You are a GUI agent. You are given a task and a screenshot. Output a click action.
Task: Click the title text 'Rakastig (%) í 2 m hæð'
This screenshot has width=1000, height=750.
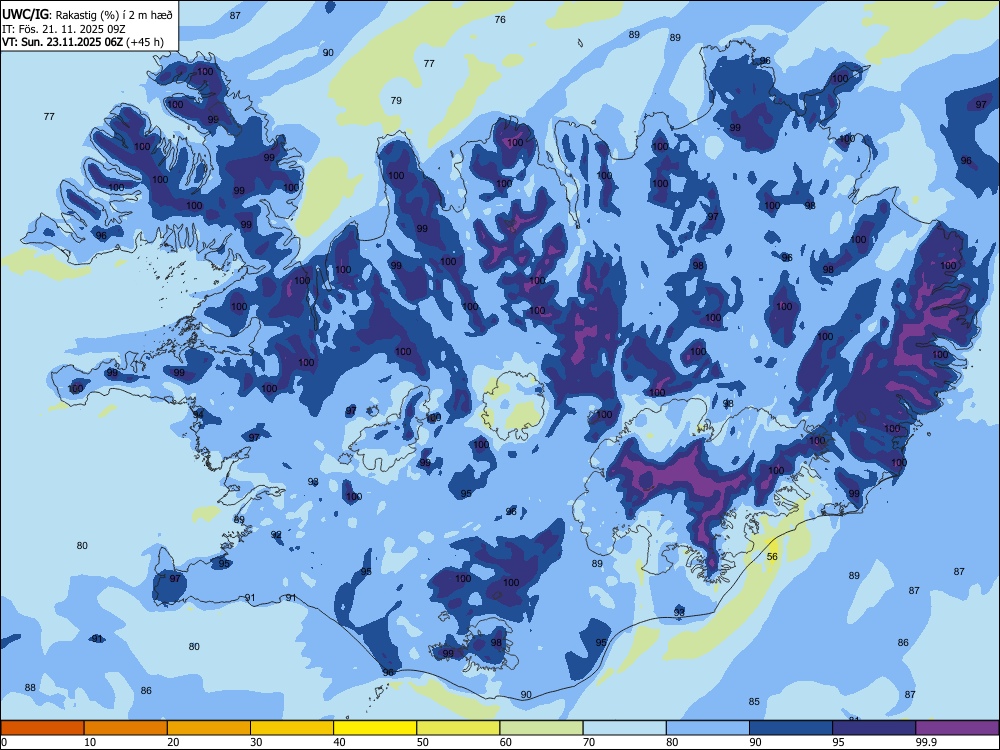[115, 15]
